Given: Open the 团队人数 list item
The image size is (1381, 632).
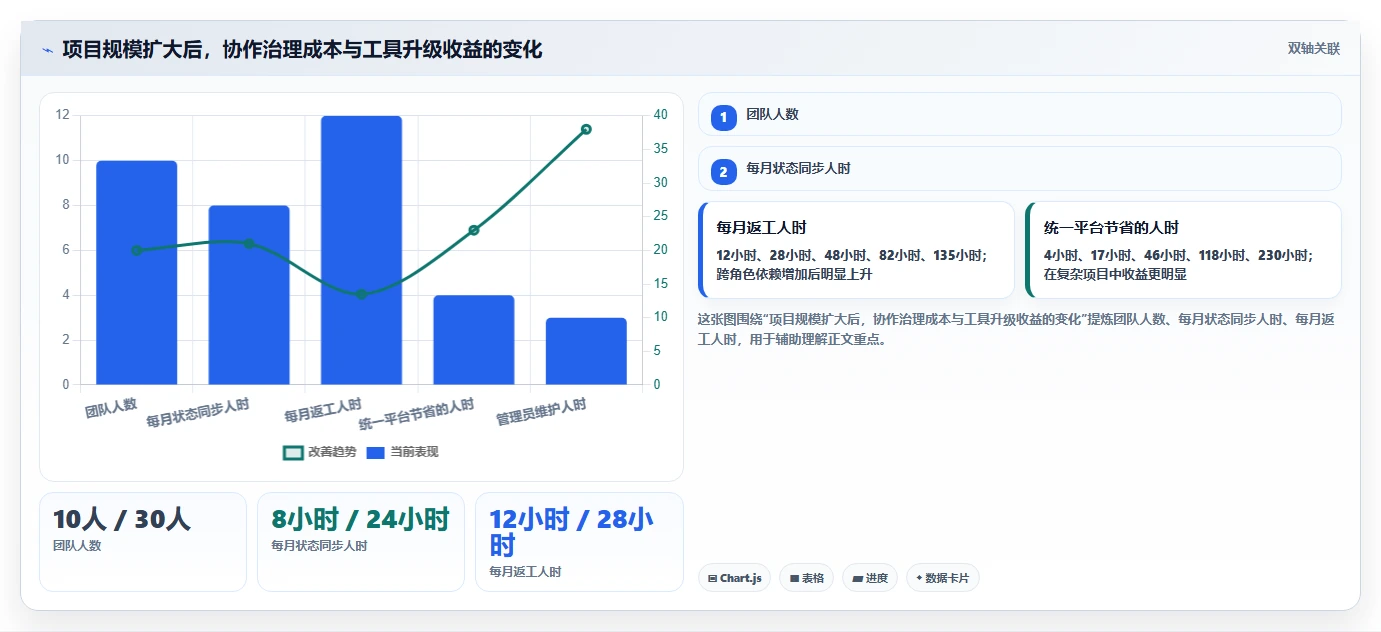Looking at the screenshot, I should [x=1019, y=114].
